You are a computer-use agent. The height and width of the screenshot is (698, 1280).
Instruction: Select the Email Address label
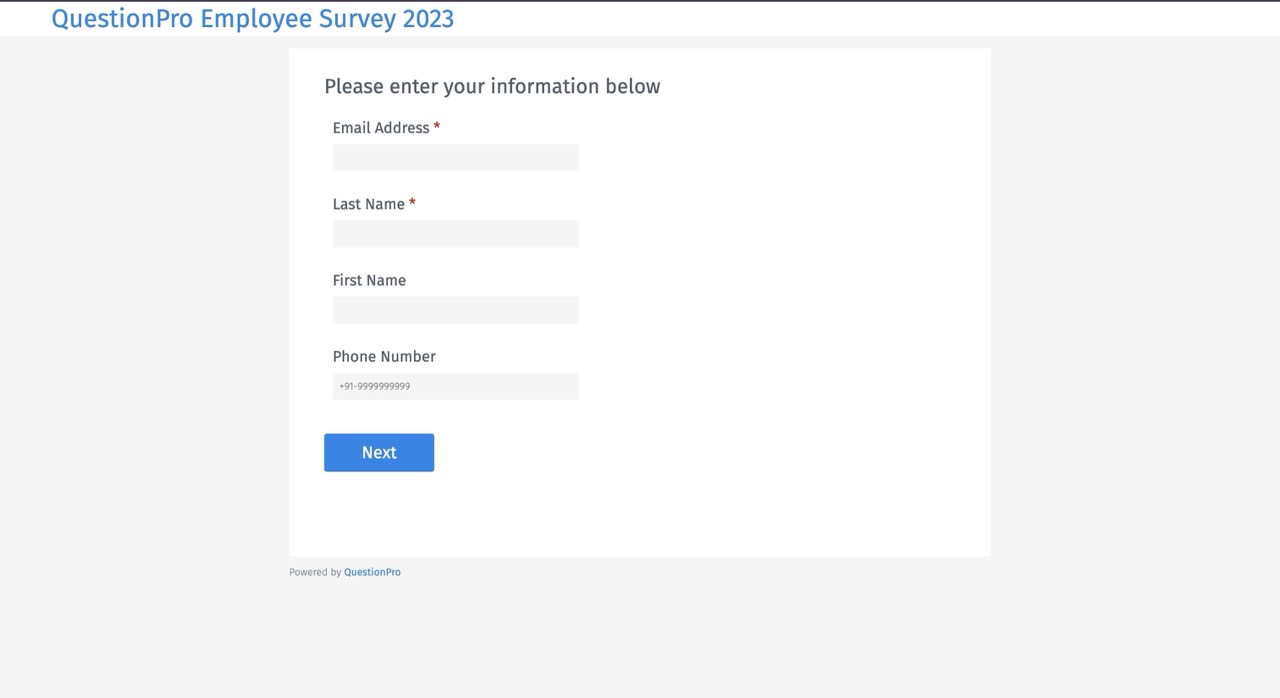378,127
